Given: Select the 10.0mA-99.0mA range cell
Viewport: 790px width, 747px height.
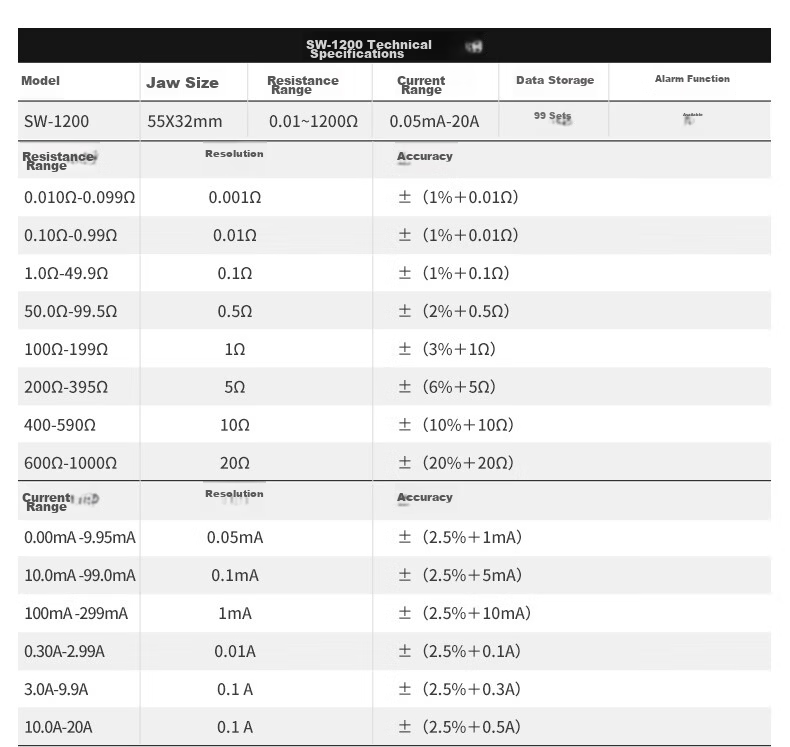Looking at the screenshot, I should tap(80, 575).
